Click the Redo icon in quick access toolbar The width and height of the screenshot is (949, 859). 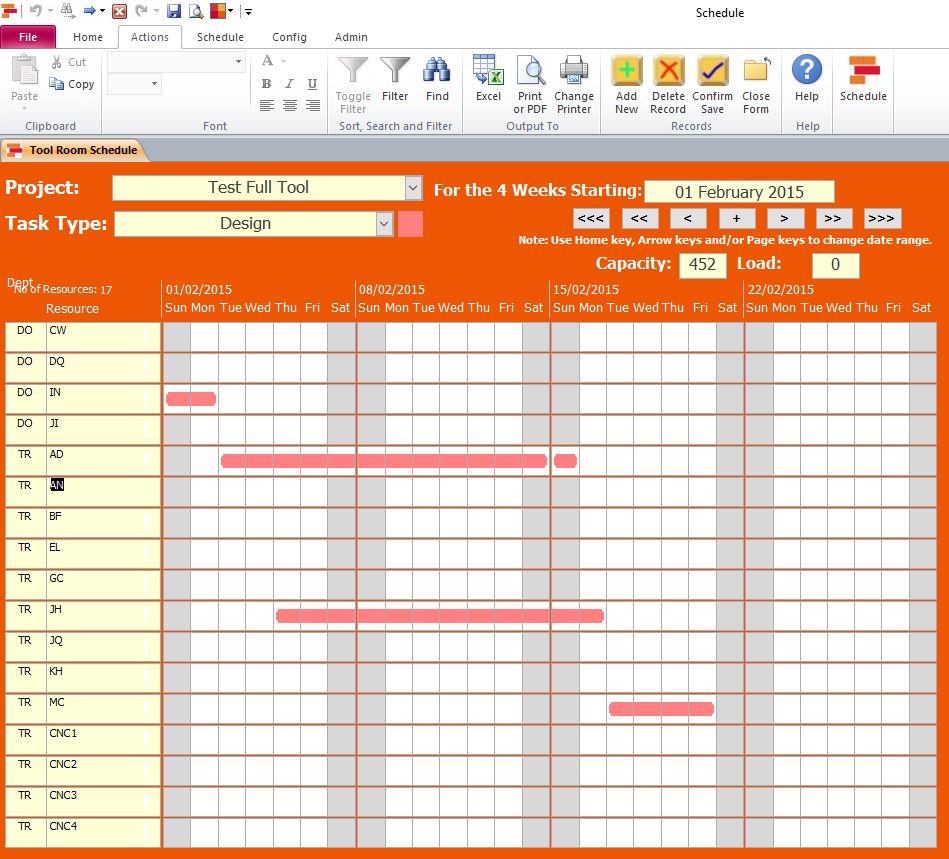click(141, 11)
